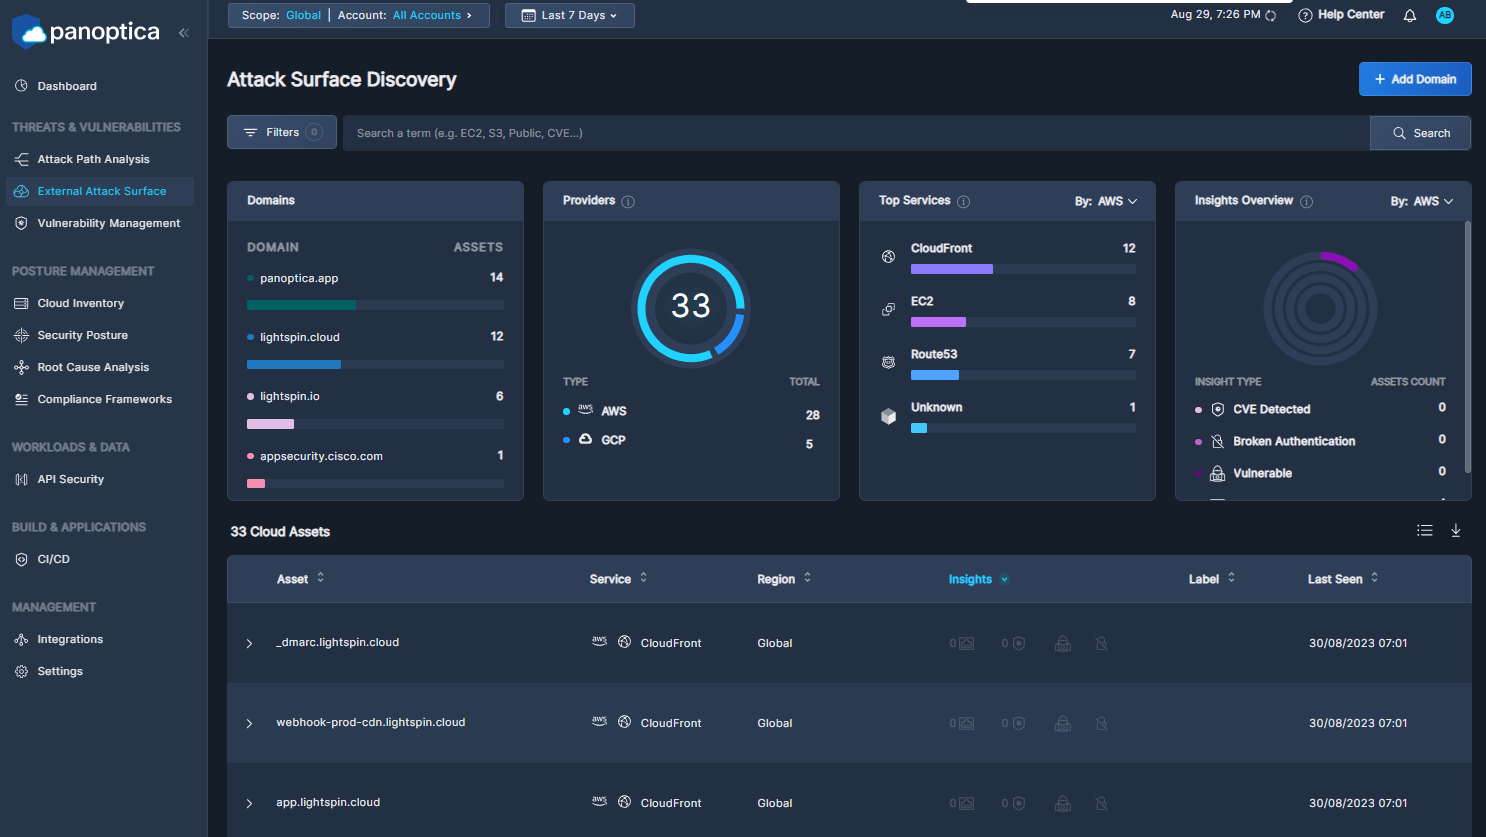Click Vulnerable insight icon
The height and width of the screenshot is (837, 1486).
tap(1218, 473)
